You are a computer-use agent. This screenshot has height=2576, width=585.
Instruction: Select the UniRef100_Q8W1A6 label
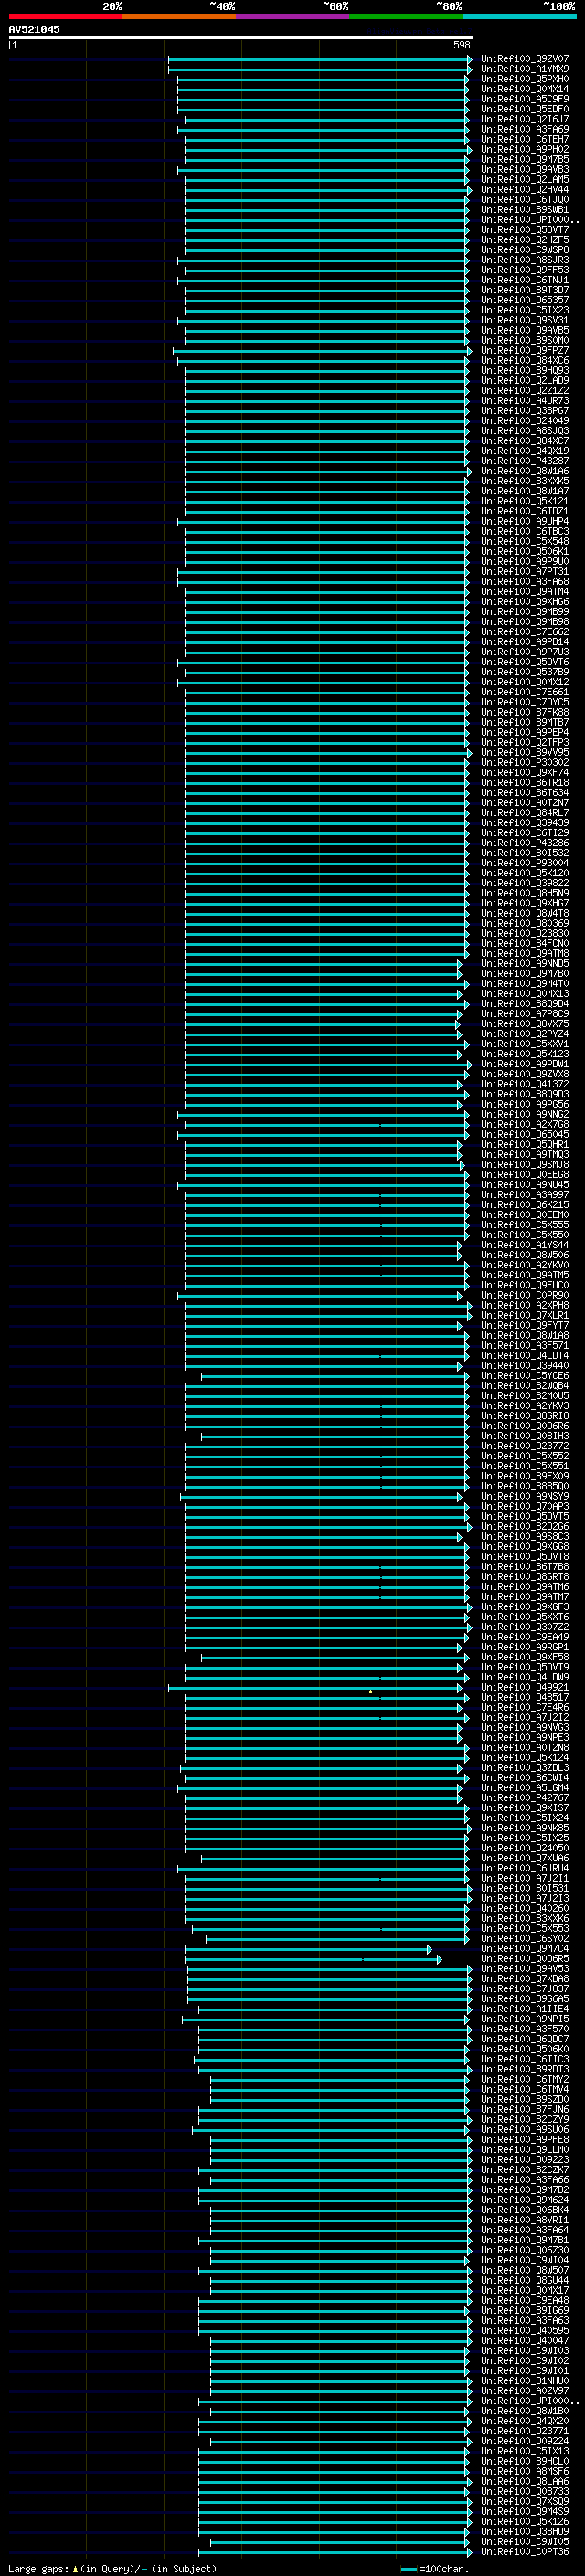[525, 471]
